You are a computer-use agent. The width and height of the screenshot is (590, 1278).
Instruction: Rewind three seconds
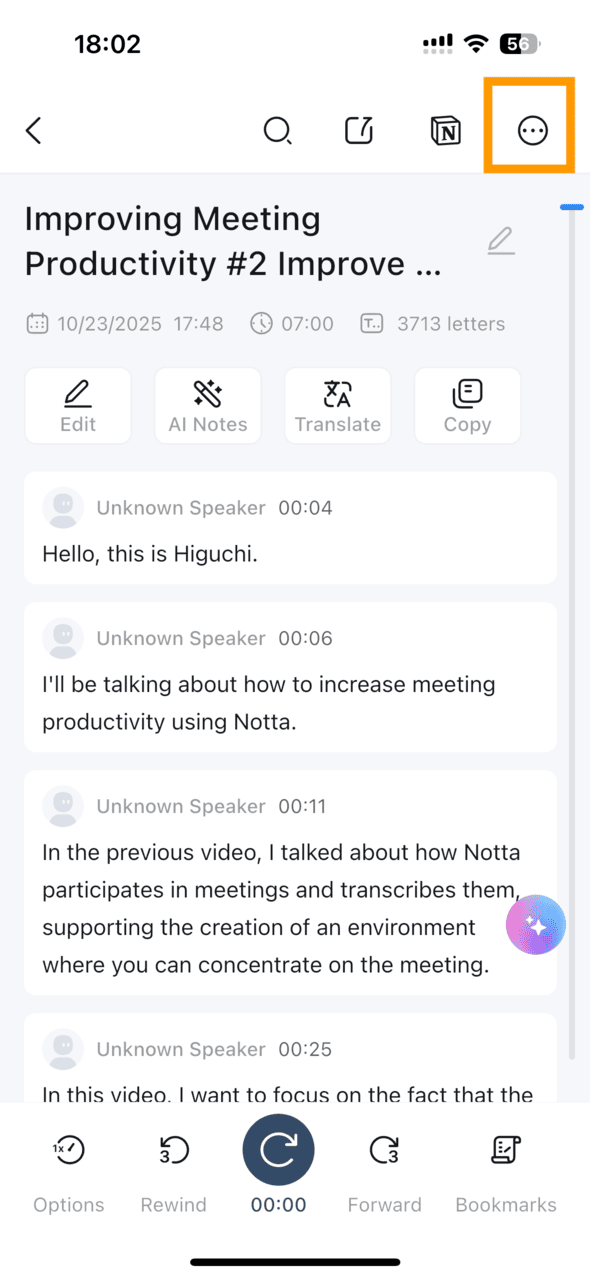click(174, 1174)
